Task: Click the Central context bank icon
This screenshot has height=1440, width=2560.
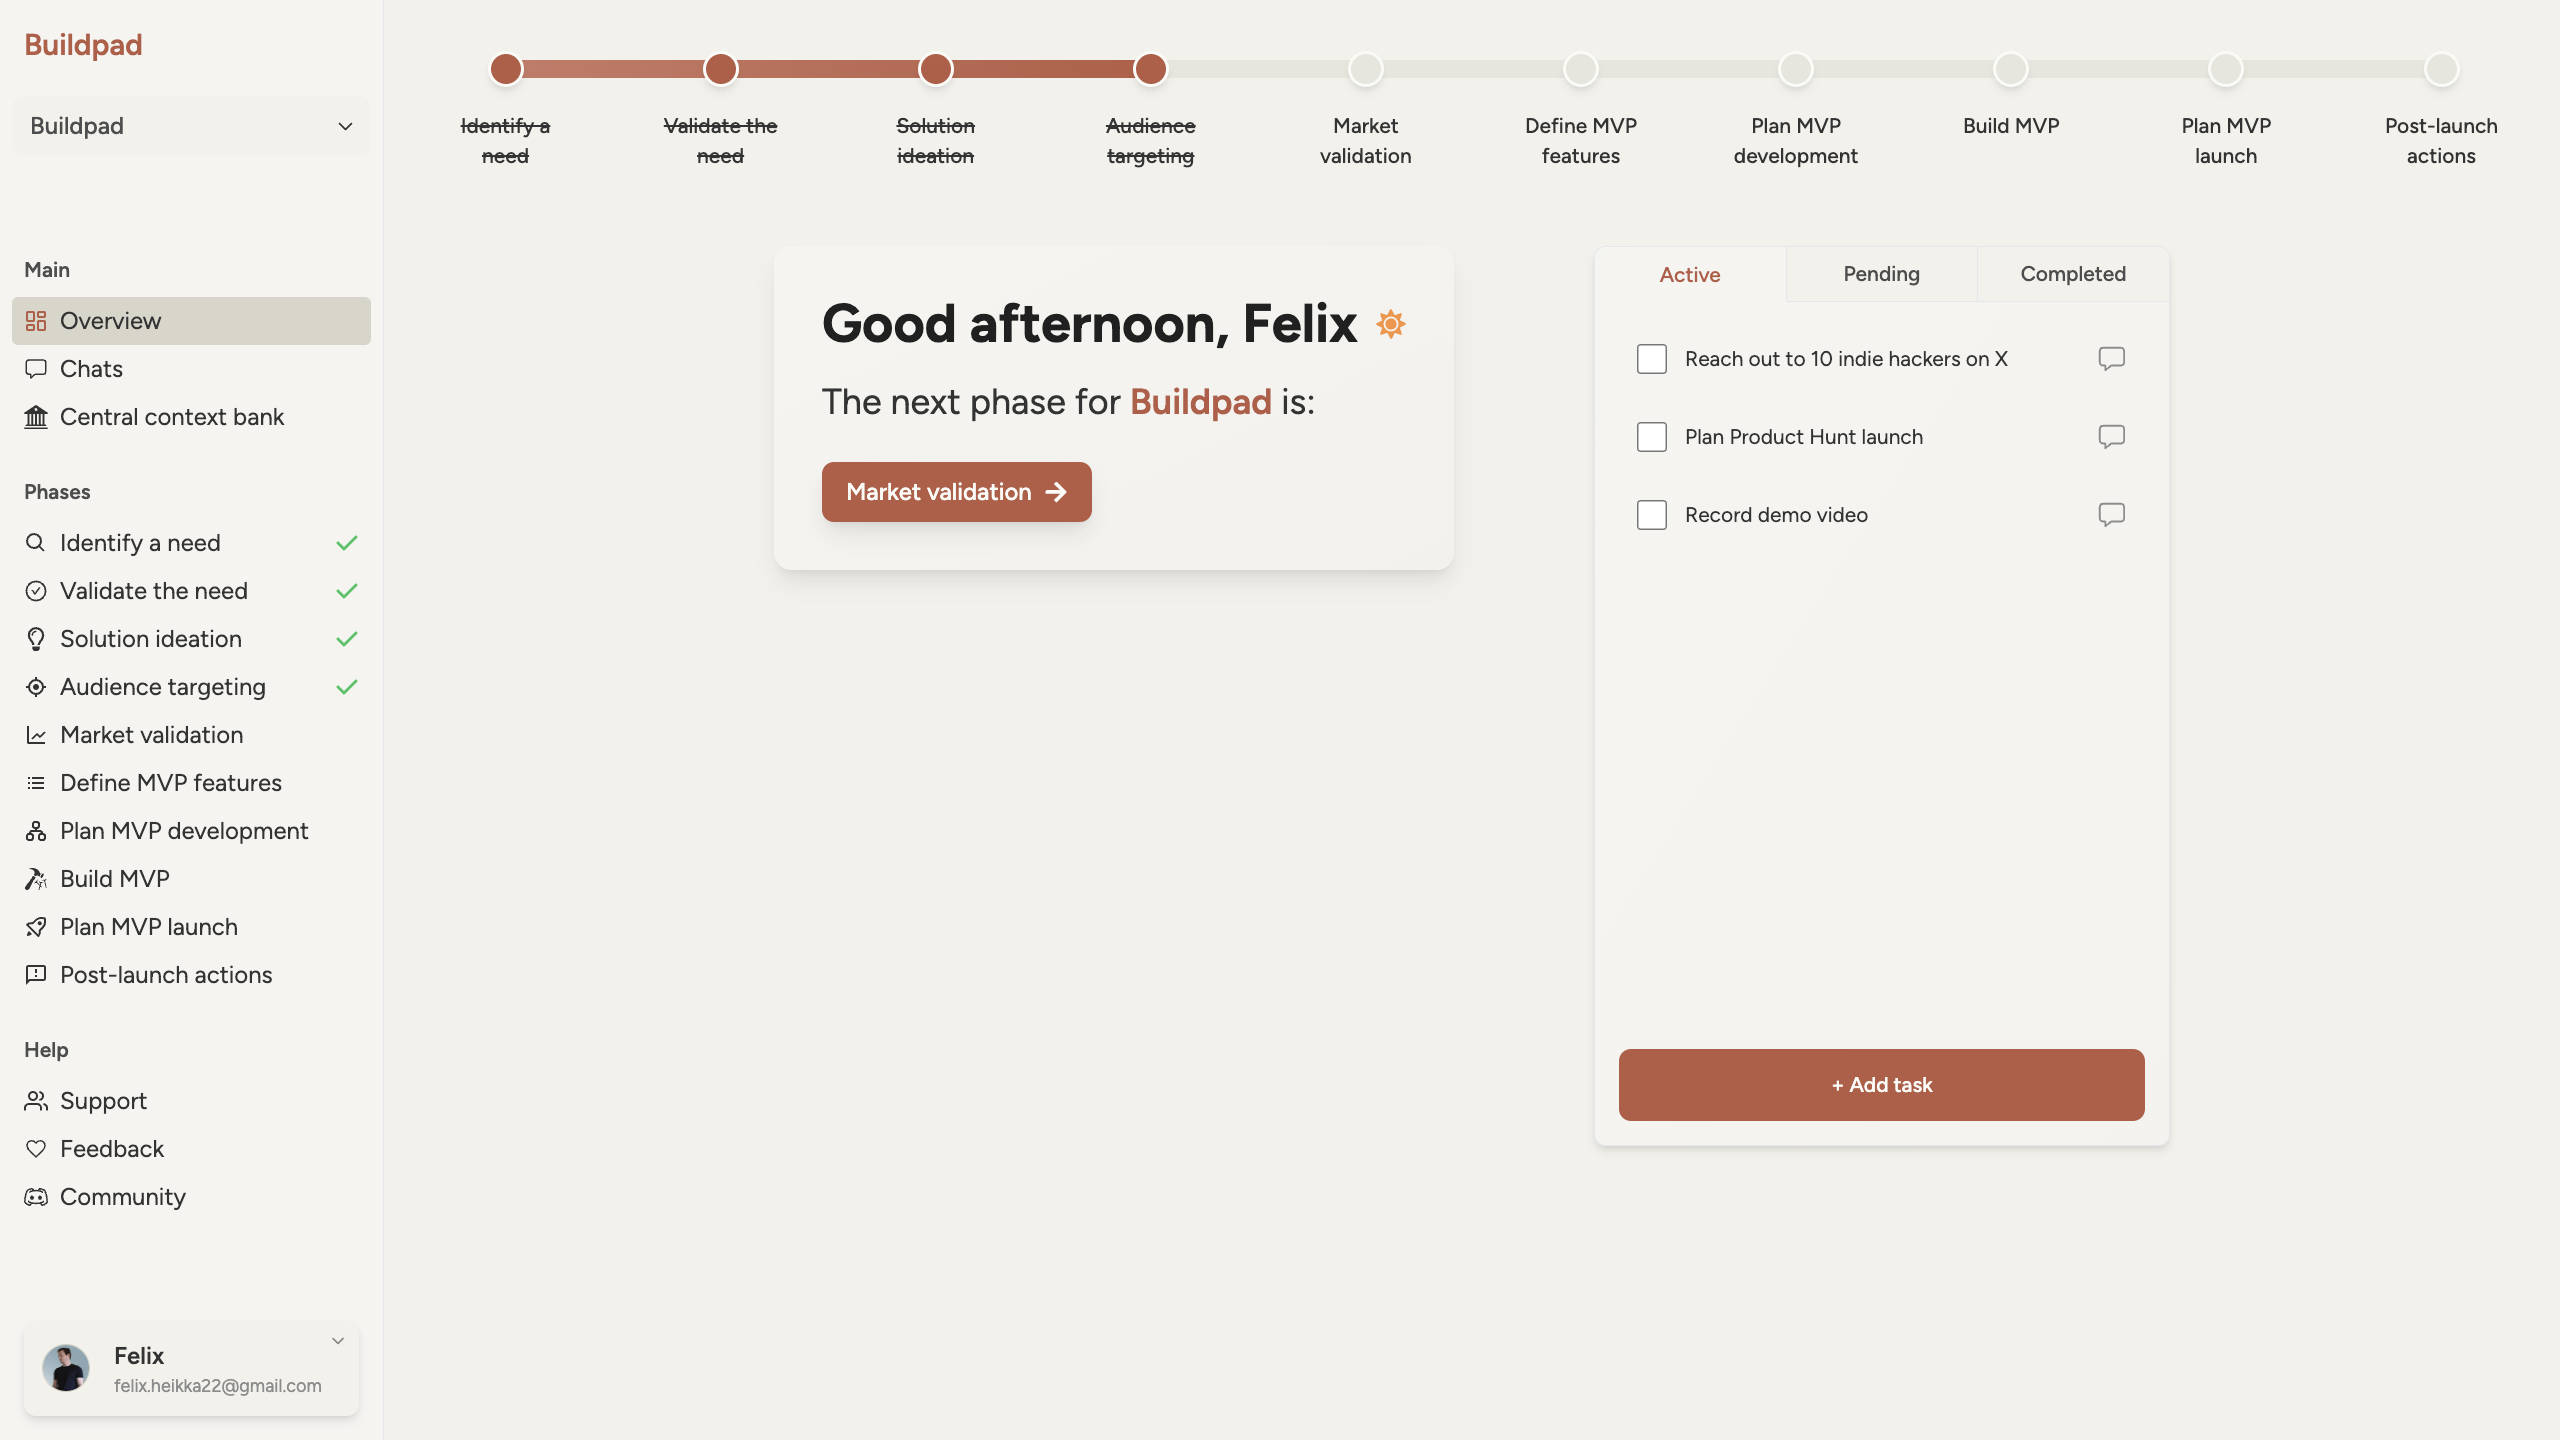Action: [36, 417]
